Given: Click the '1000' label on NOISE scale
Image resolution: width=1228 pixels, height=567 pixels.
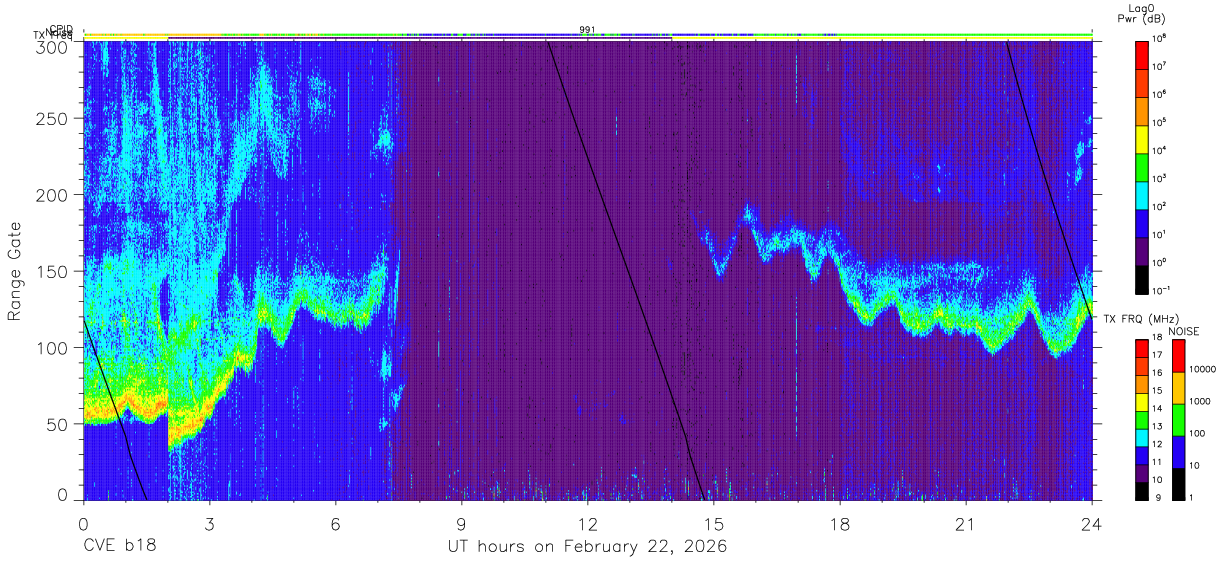Looking at the screenshot, I should coord(1202,402).
